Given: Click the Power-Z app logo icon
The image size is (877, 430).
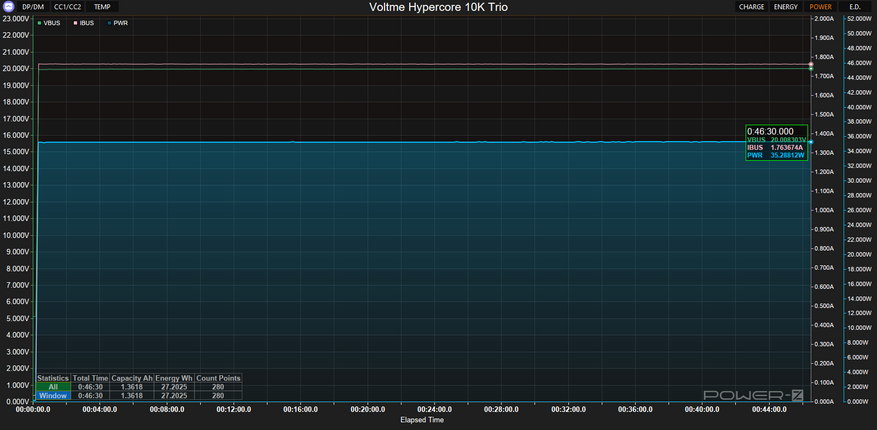Looking at the screenshot, I should pyautogui.click(x=8, y=6).
